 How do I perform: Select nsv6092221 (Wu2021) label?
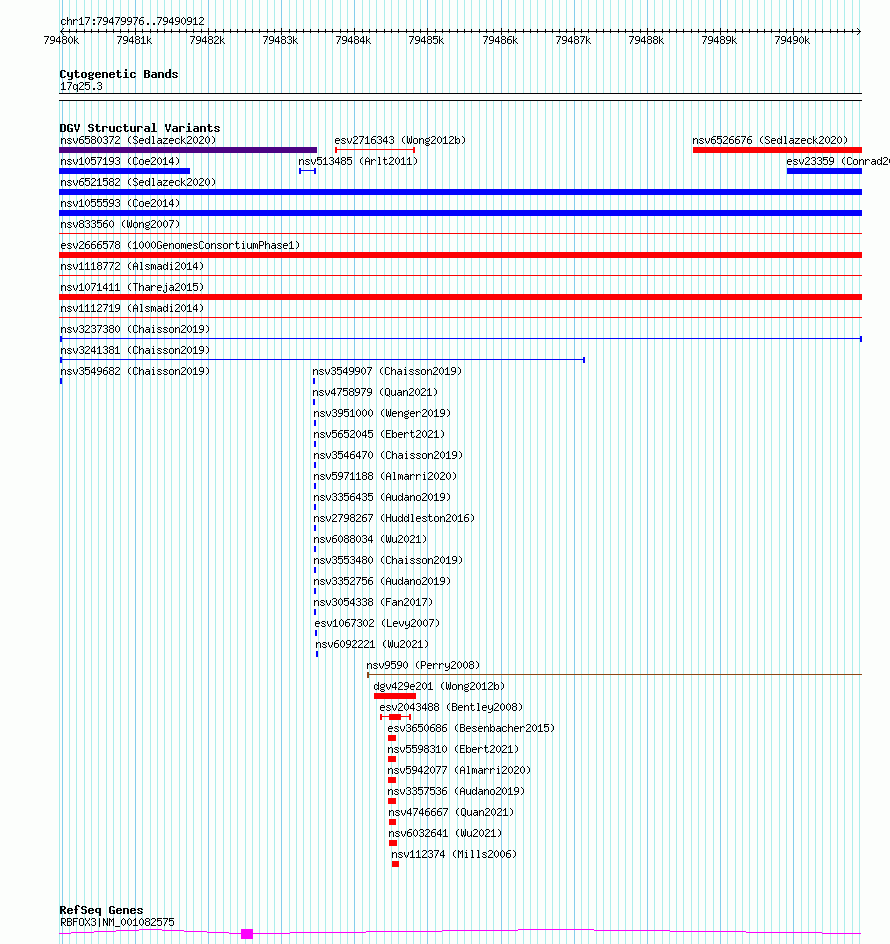(372, 645)
